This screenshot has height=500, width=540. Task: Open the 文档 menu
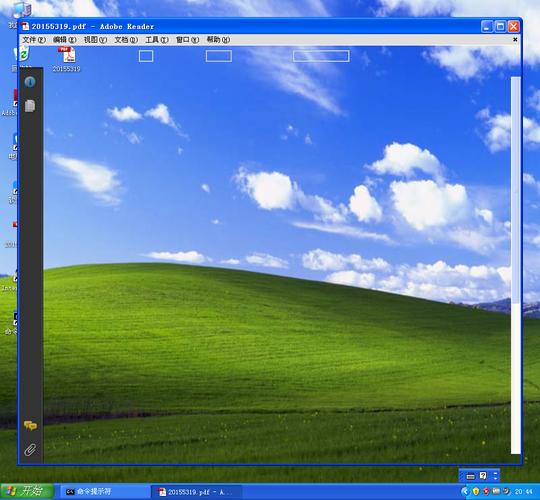pyautogui.click(x=126, y=40)
